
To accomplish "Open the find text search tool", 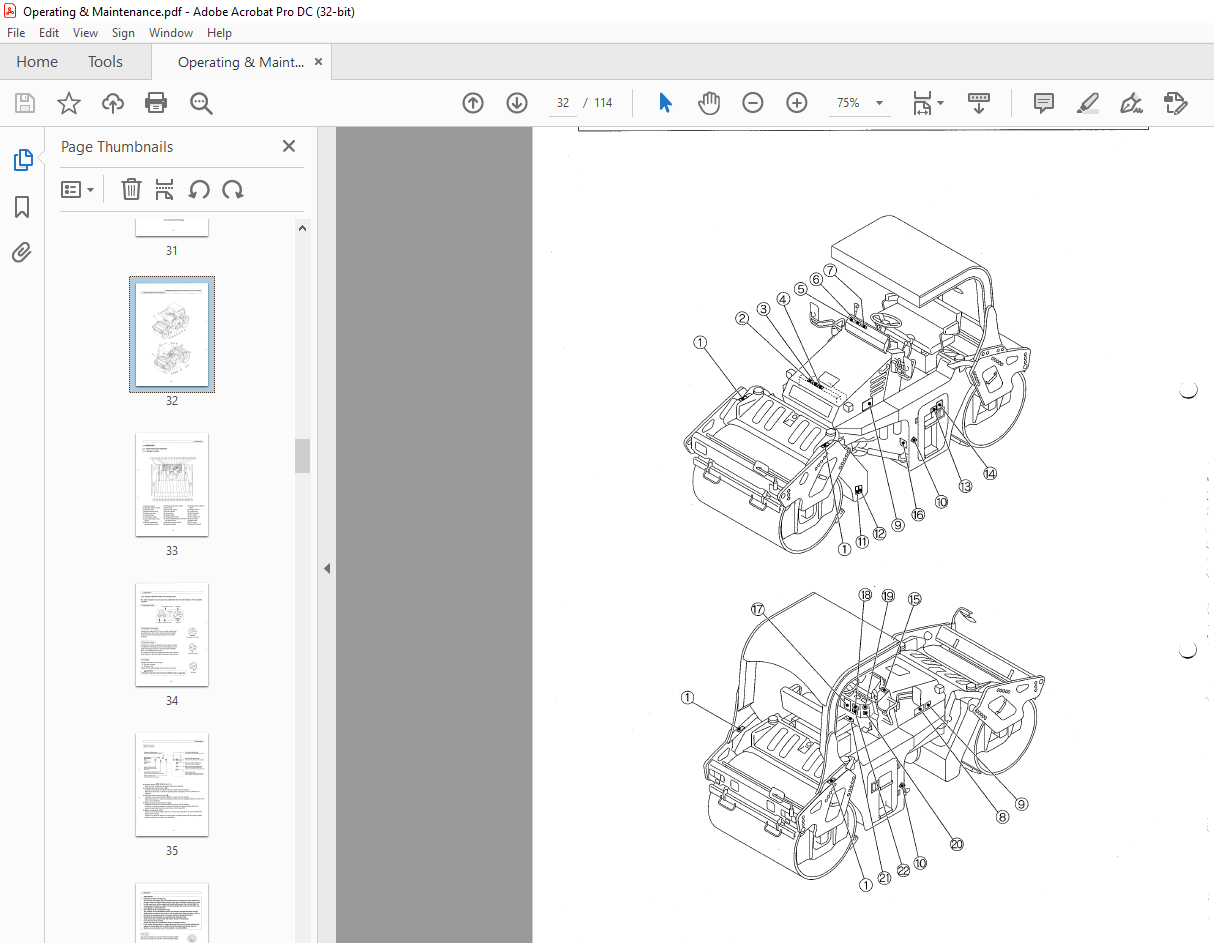I will (201, 103).
